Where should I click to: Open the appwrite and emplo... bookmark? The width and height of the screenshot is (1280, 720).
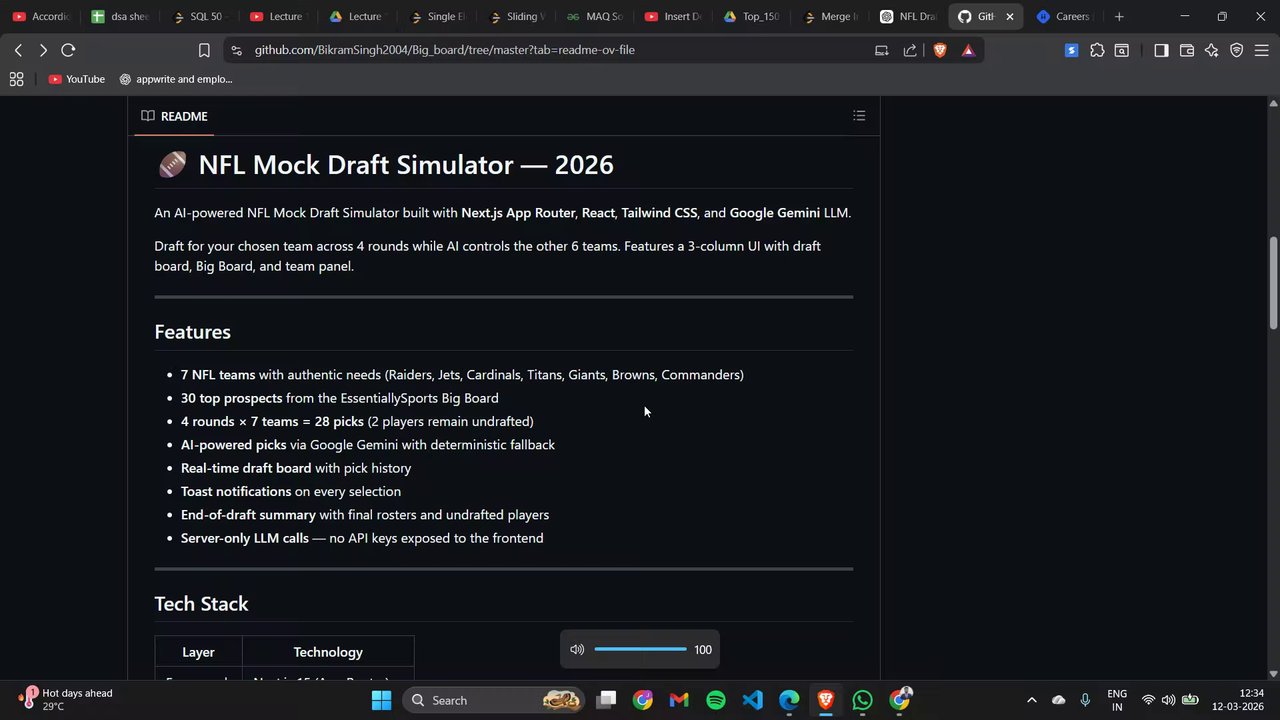(176, 79)
